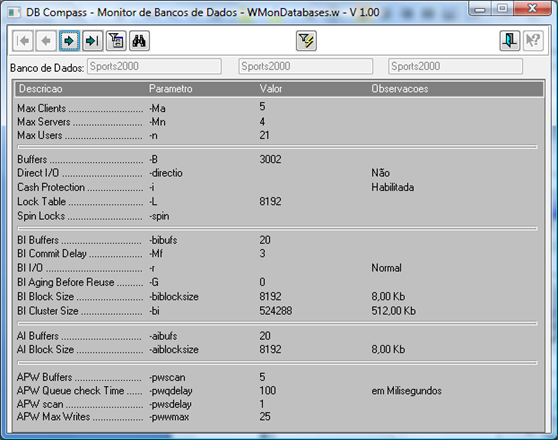Select the Lock Table row
559x441 pixels.
278,202
